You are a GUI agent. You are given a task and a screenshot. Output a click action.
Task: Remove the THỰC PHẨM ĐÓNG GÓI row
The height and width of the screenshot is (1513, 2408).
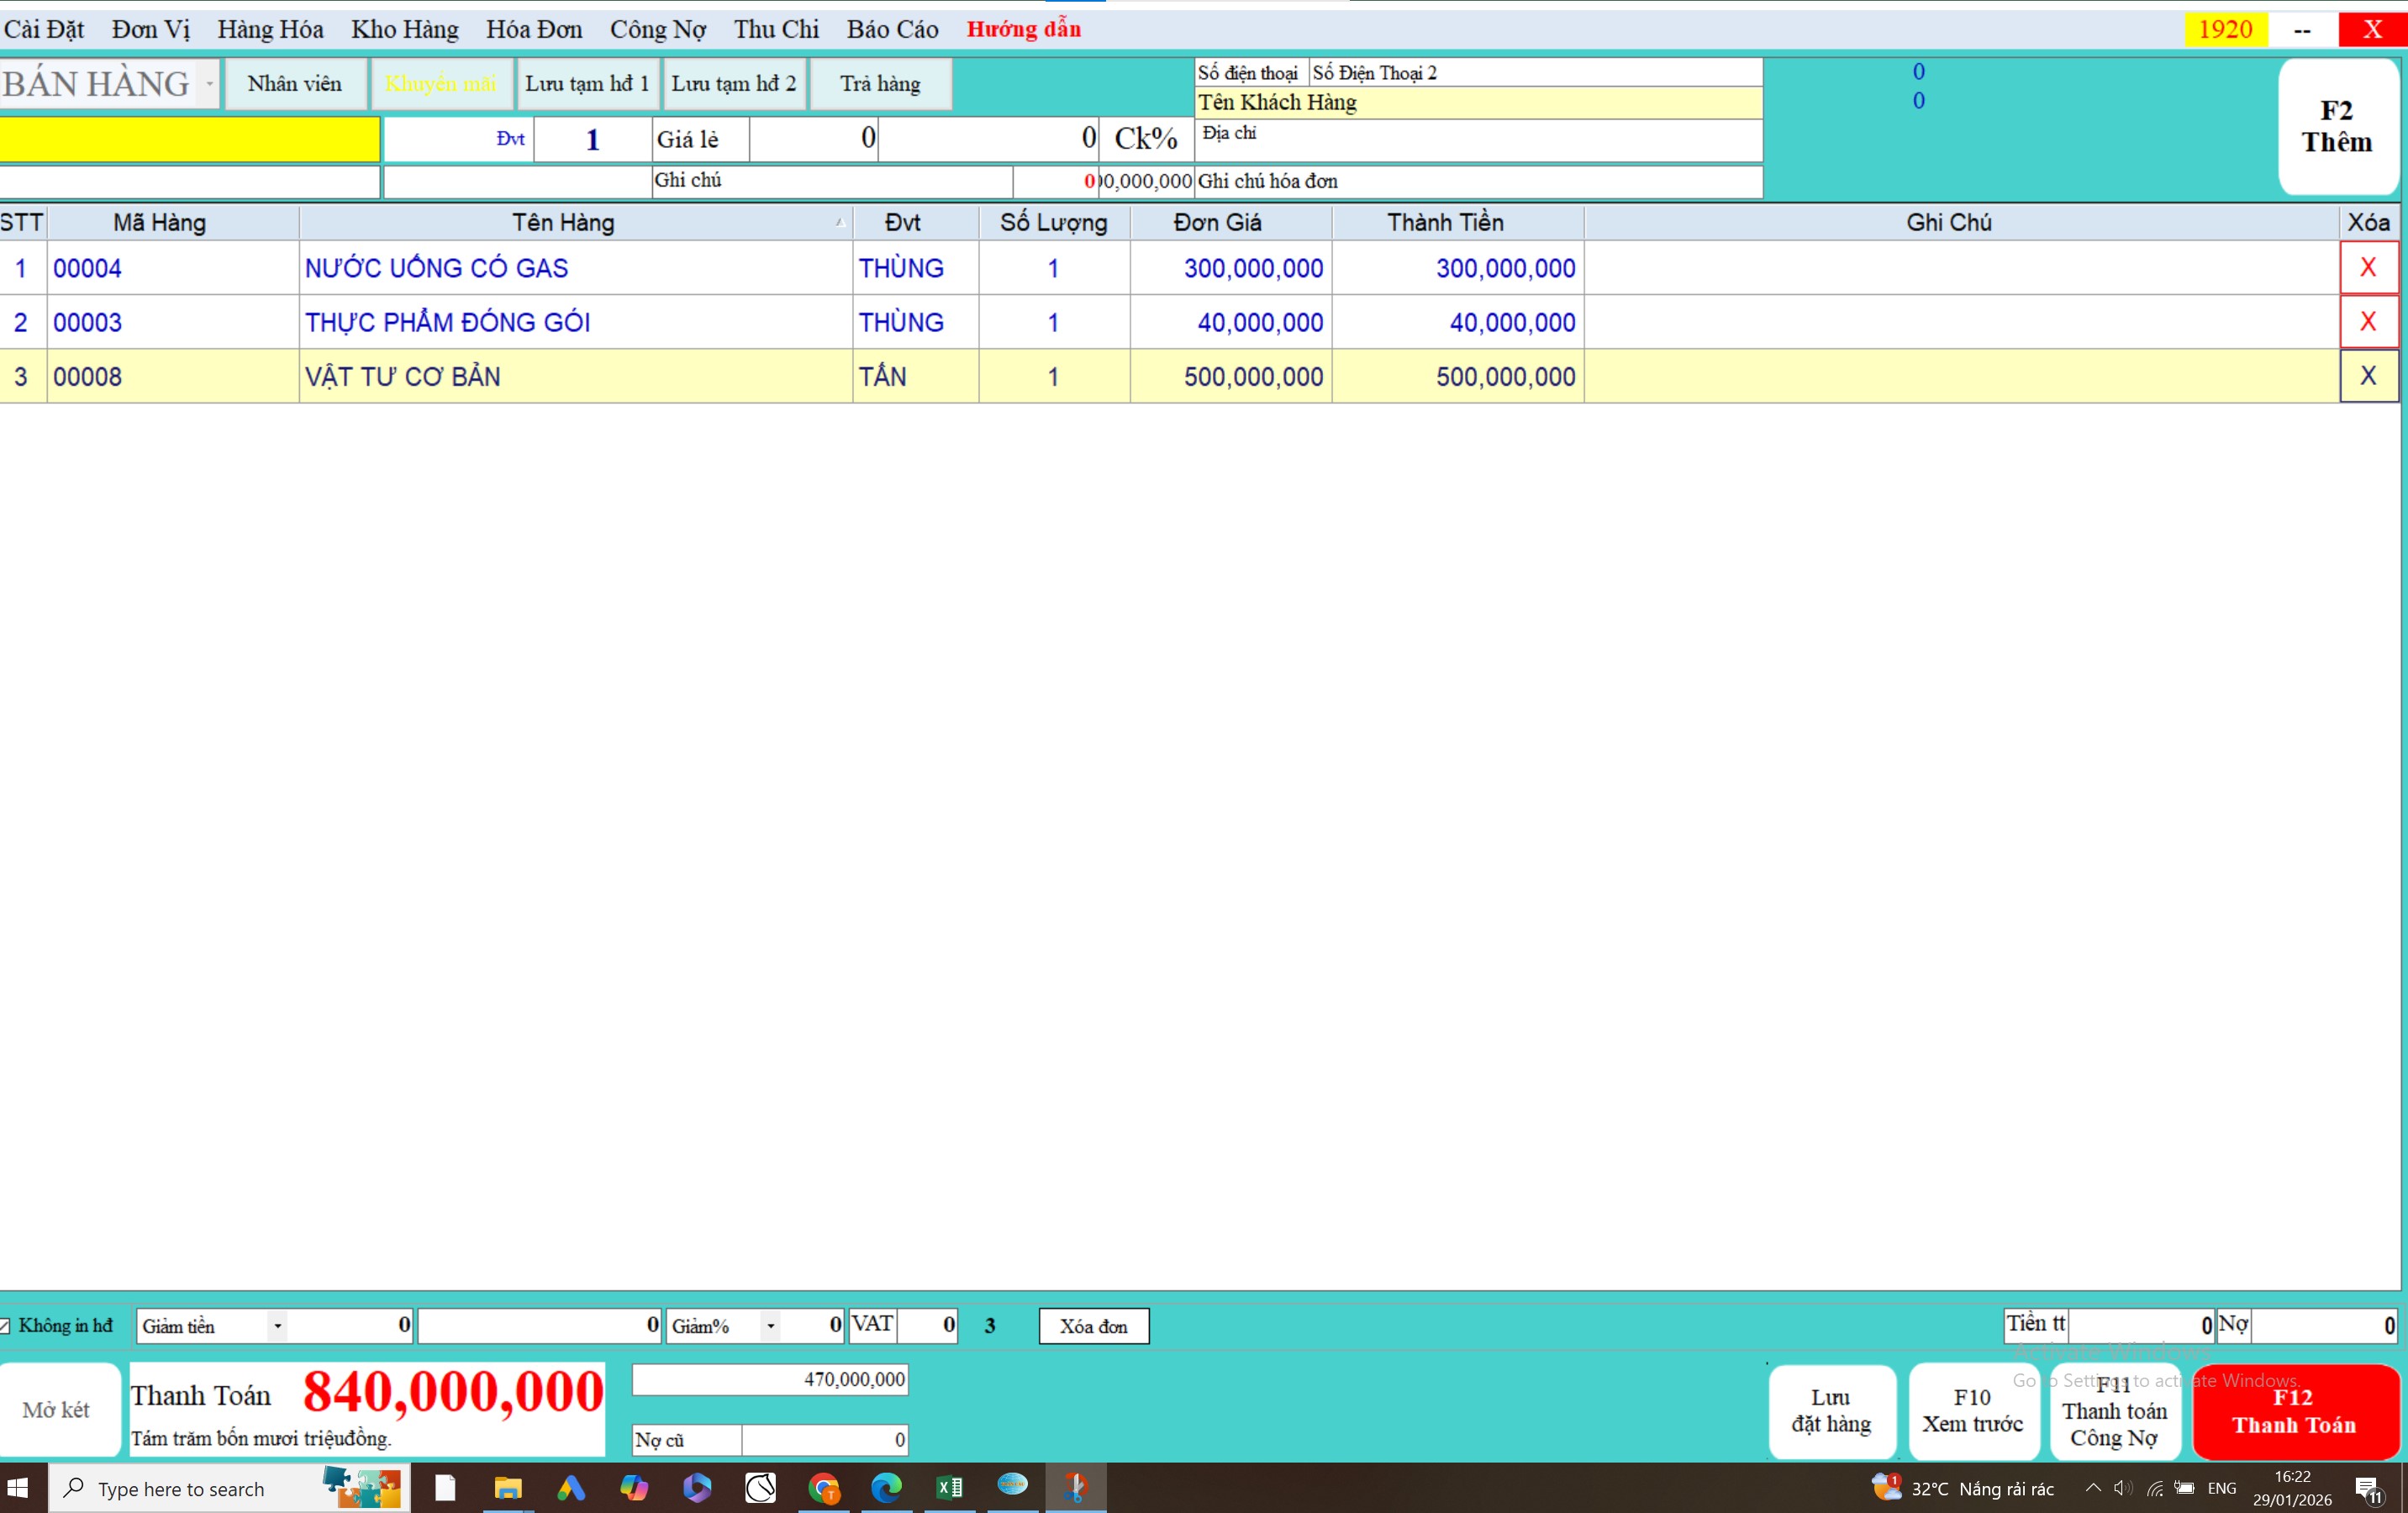[2367, 322]
